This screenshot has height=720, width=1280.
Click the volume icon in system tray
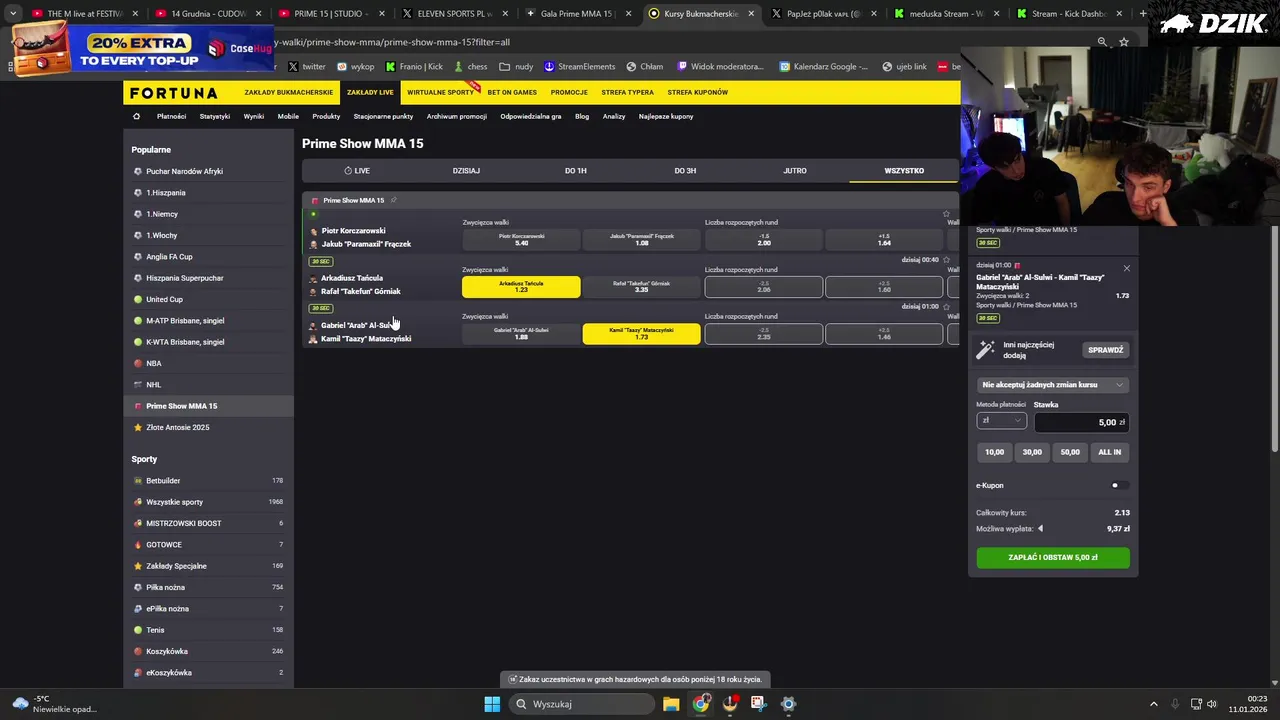point(1212,704)
